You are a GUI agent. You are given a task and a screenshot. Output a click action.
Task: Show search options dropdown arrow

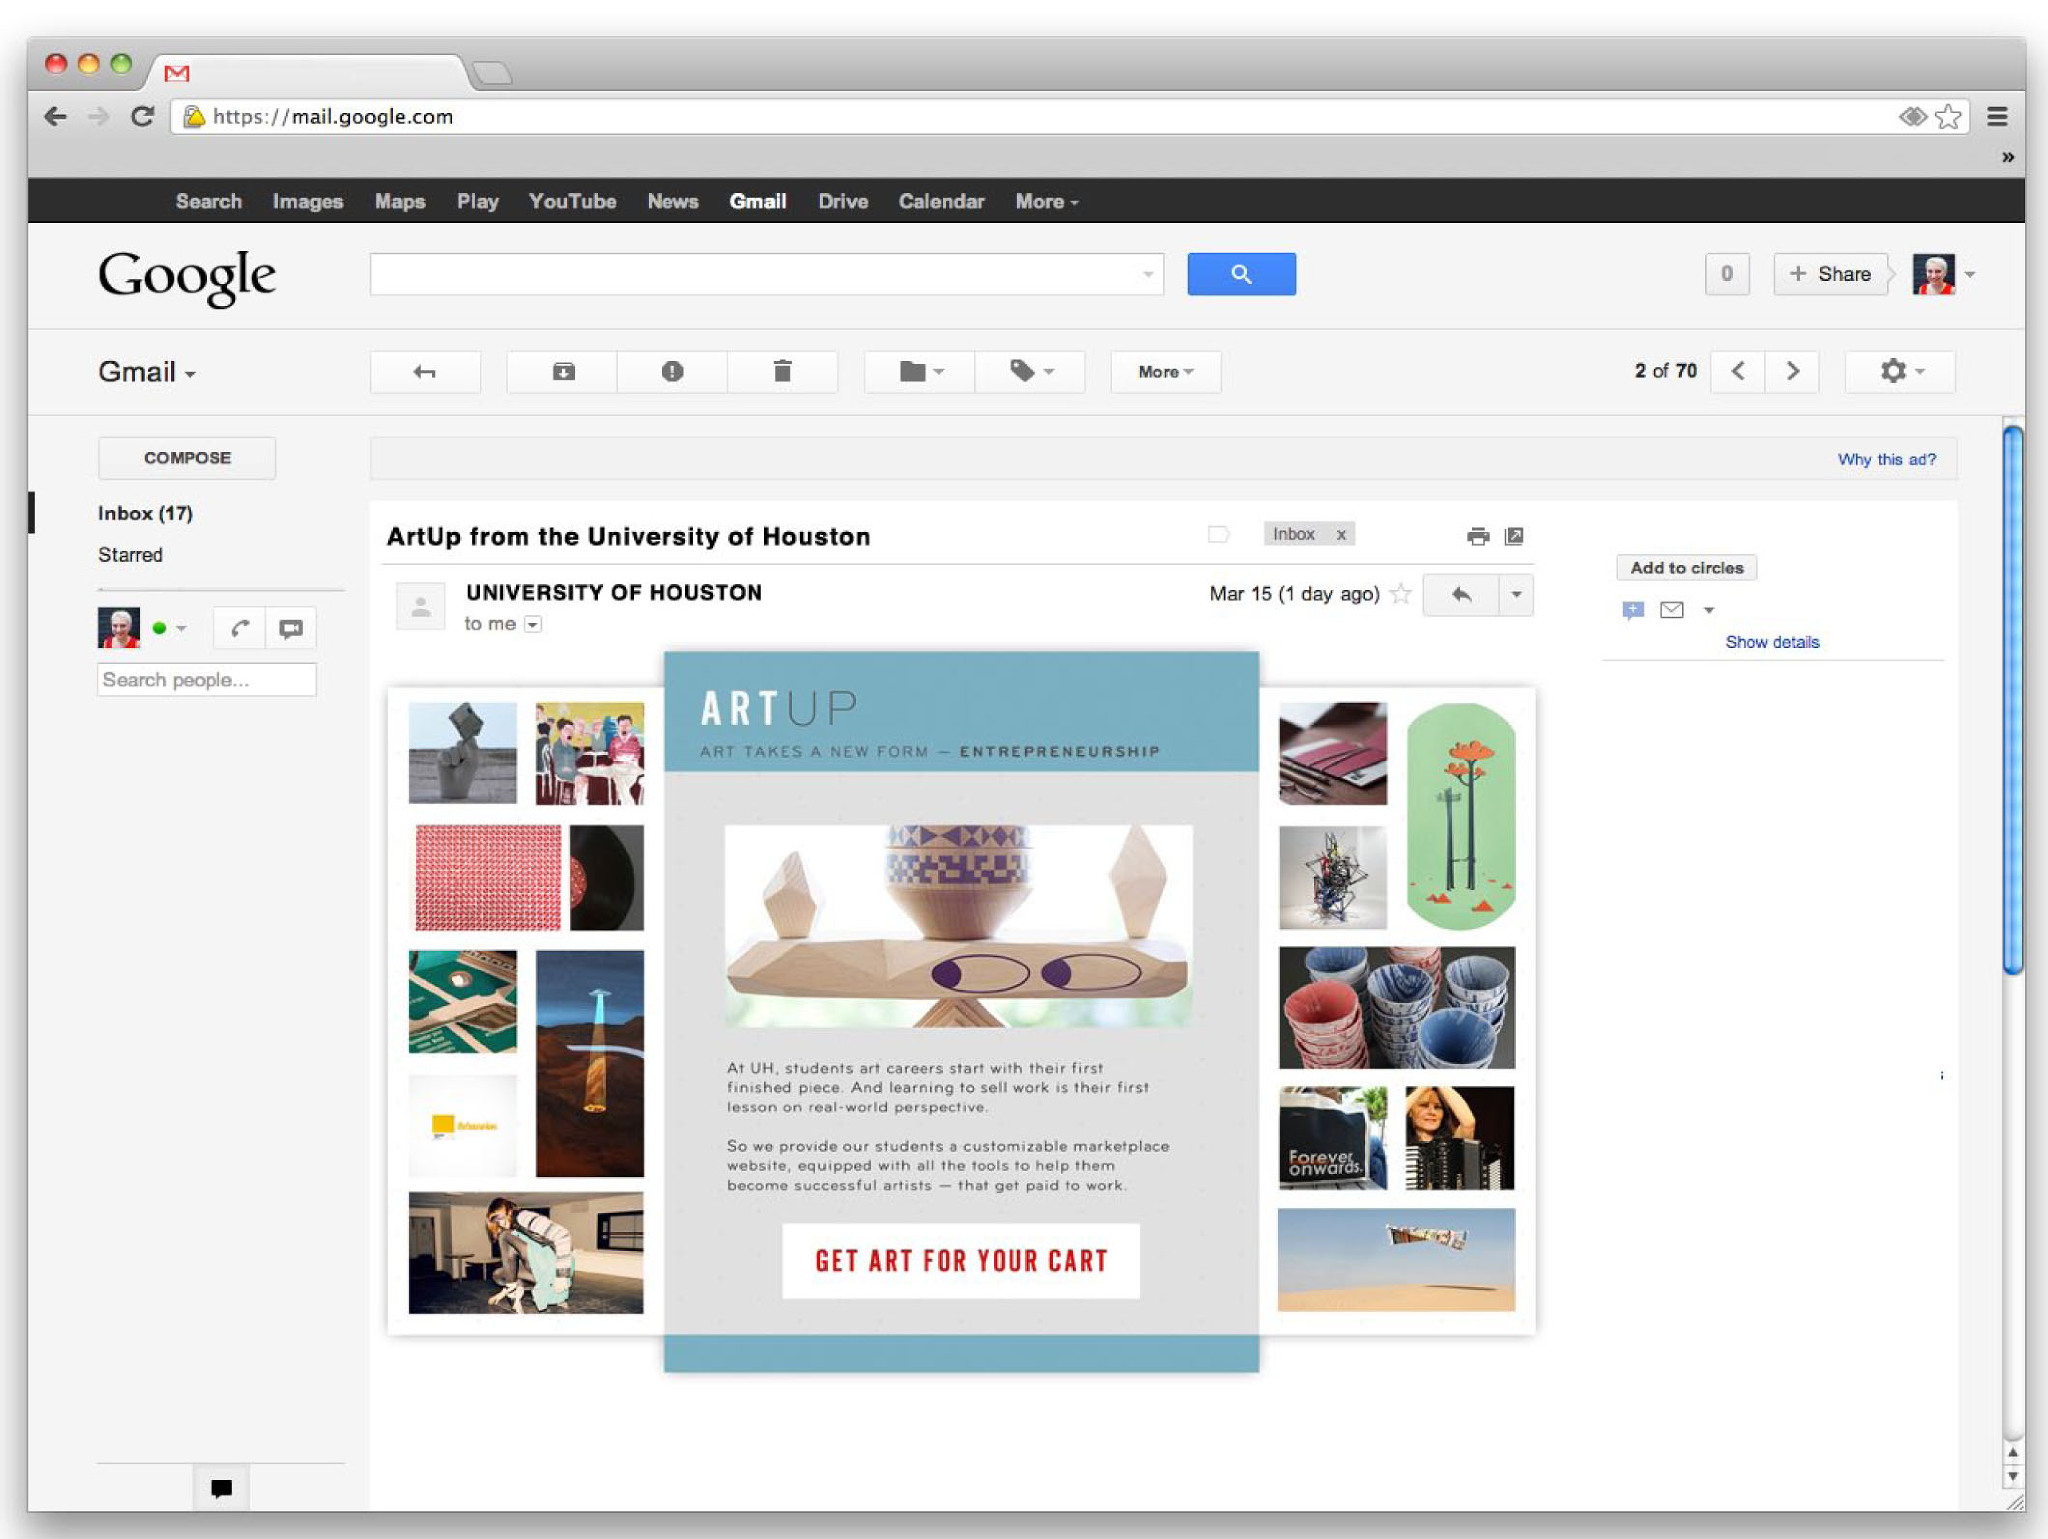tap(1148, 274)
